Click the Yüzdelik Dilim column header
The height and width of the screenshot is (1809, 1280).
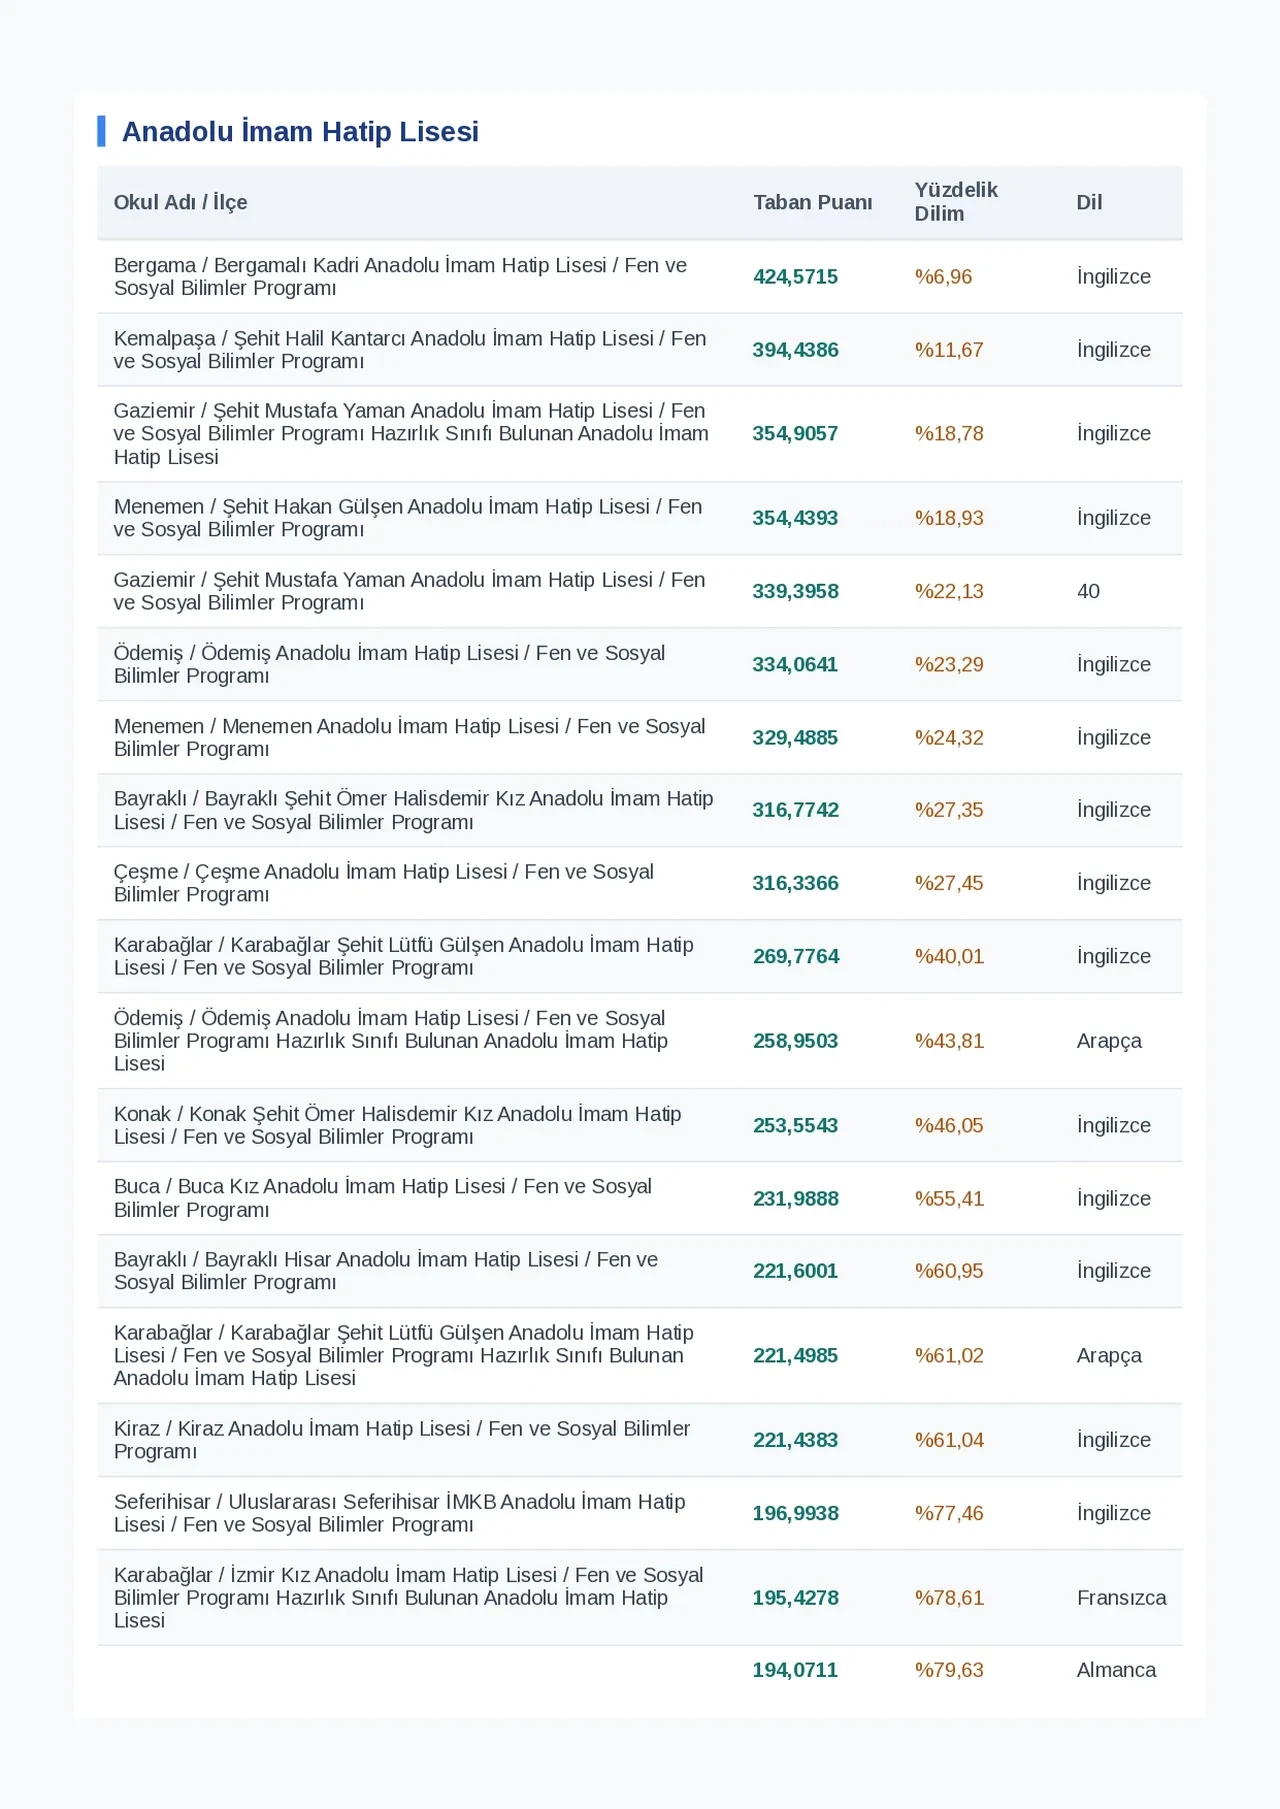(956, 202)
